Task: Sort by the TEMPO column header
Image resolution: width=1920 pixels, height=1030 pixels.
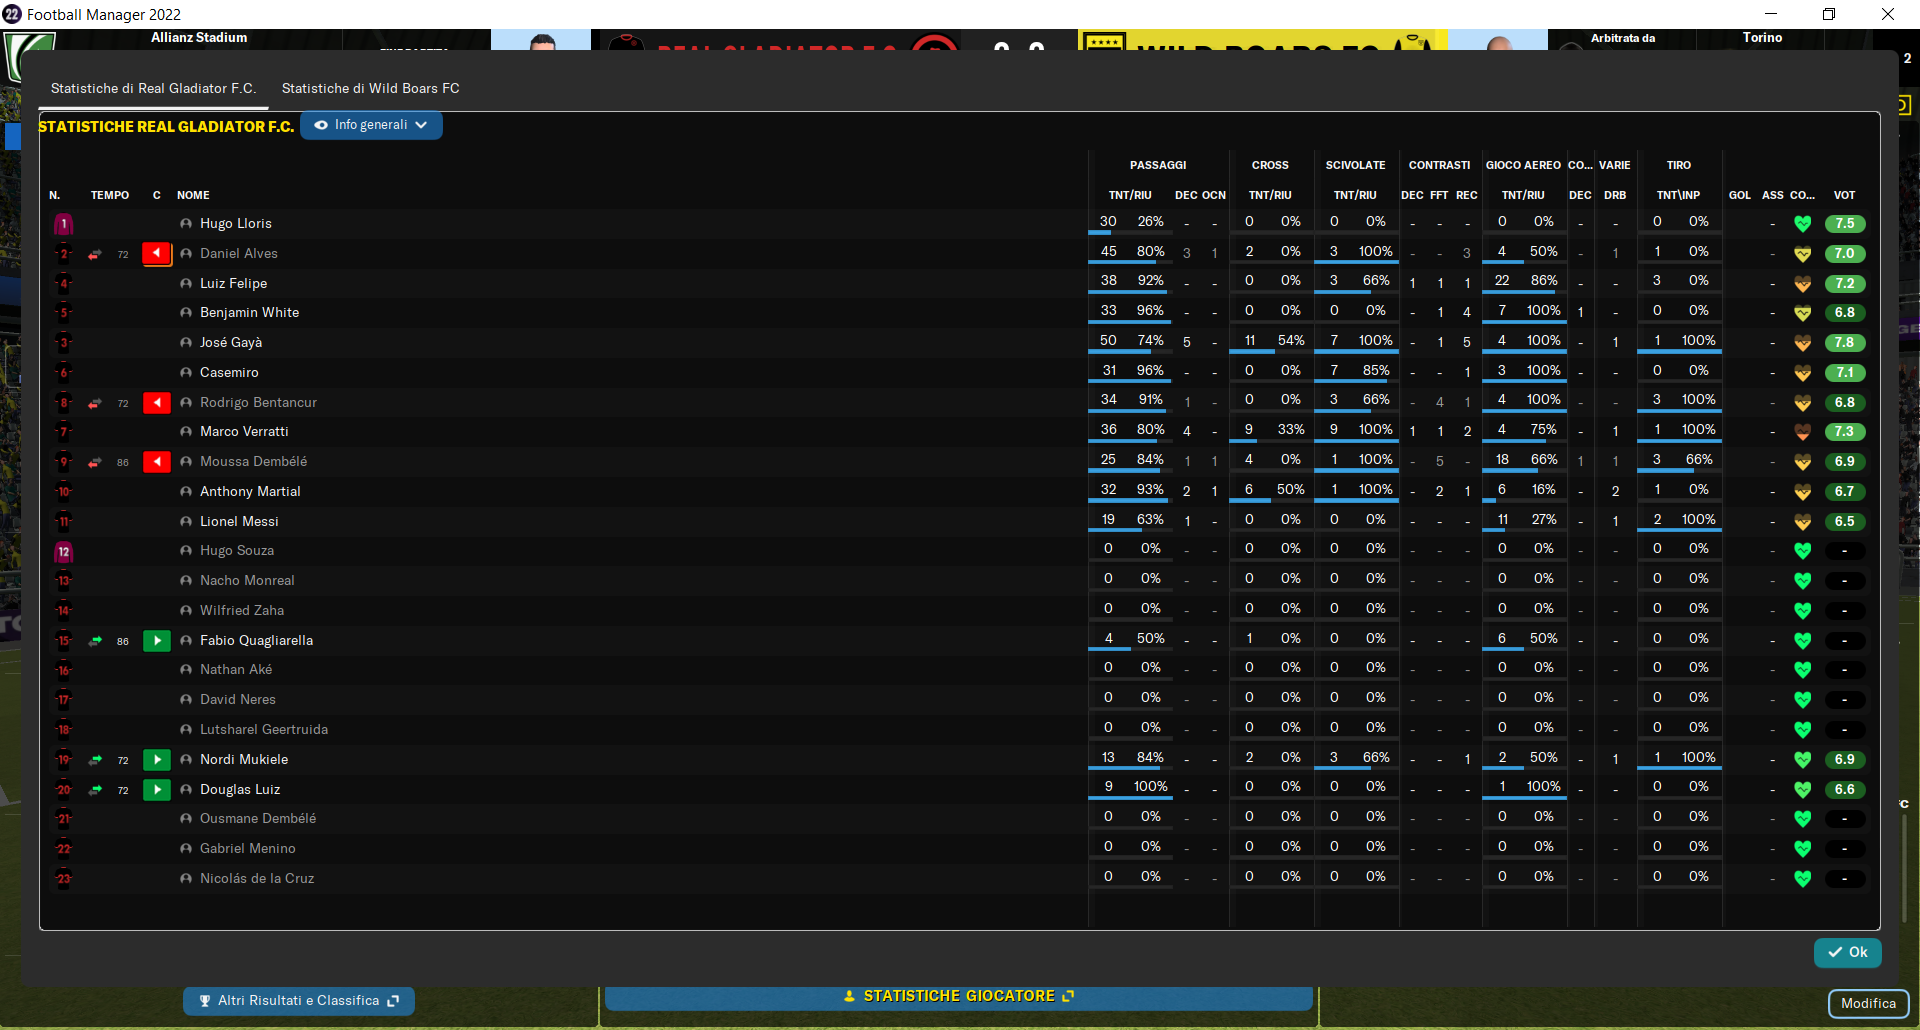Action: point(110,196)
